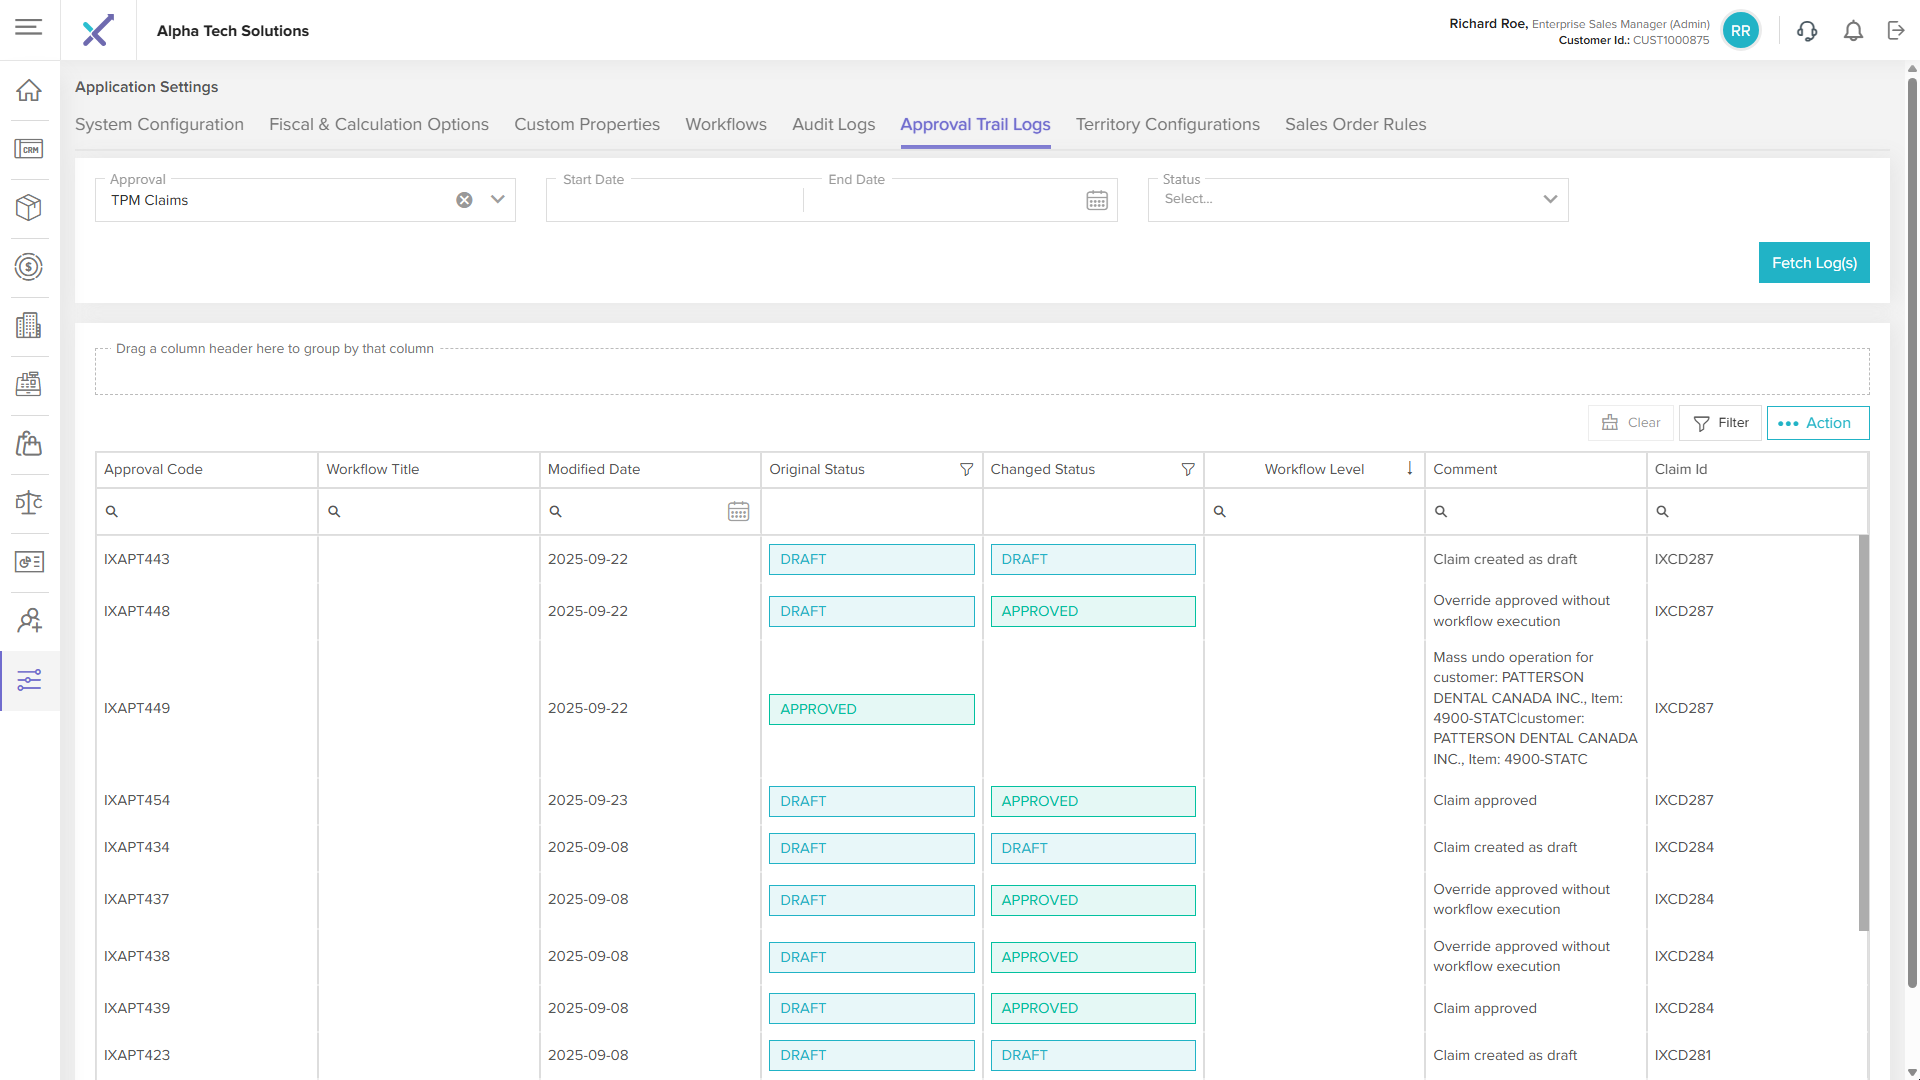Click the logout icon in header

(x=1896, y=31)
